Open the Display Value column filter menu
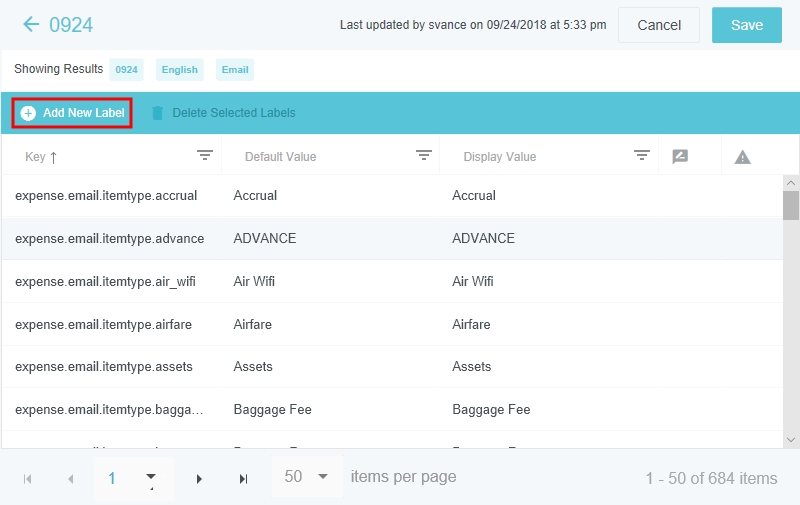 (x=642, y=155)
